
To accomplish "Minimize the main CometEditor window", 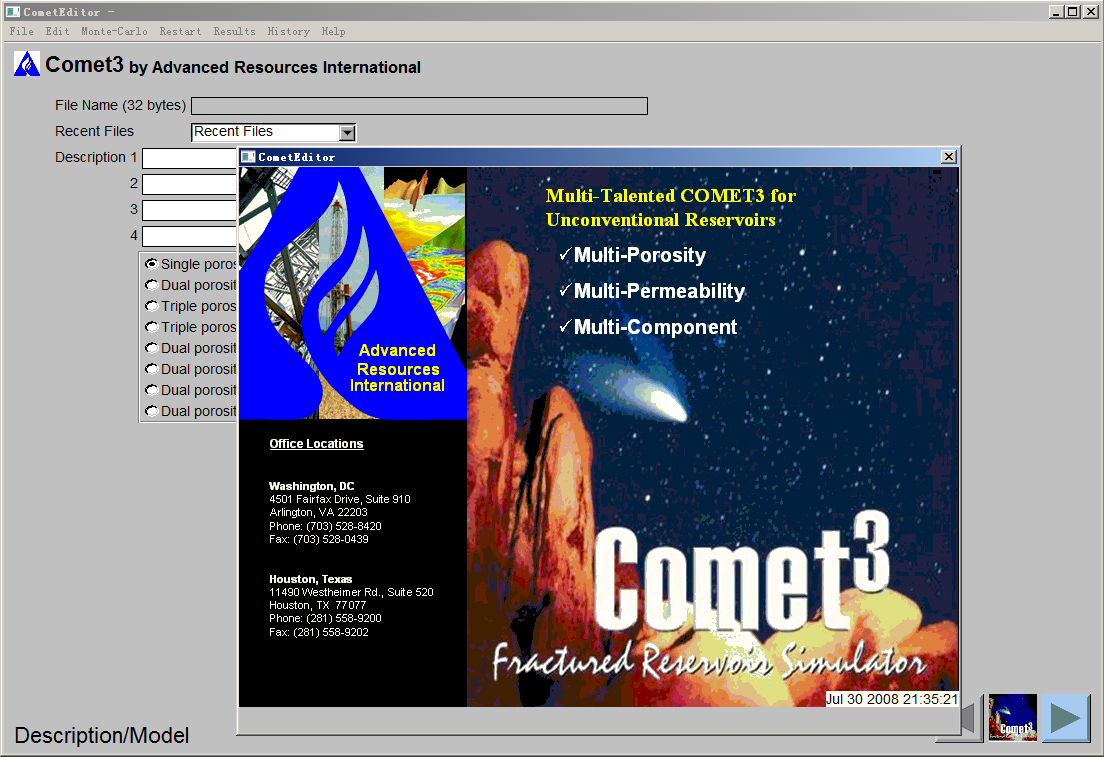I will click(x=1055, y=11).
